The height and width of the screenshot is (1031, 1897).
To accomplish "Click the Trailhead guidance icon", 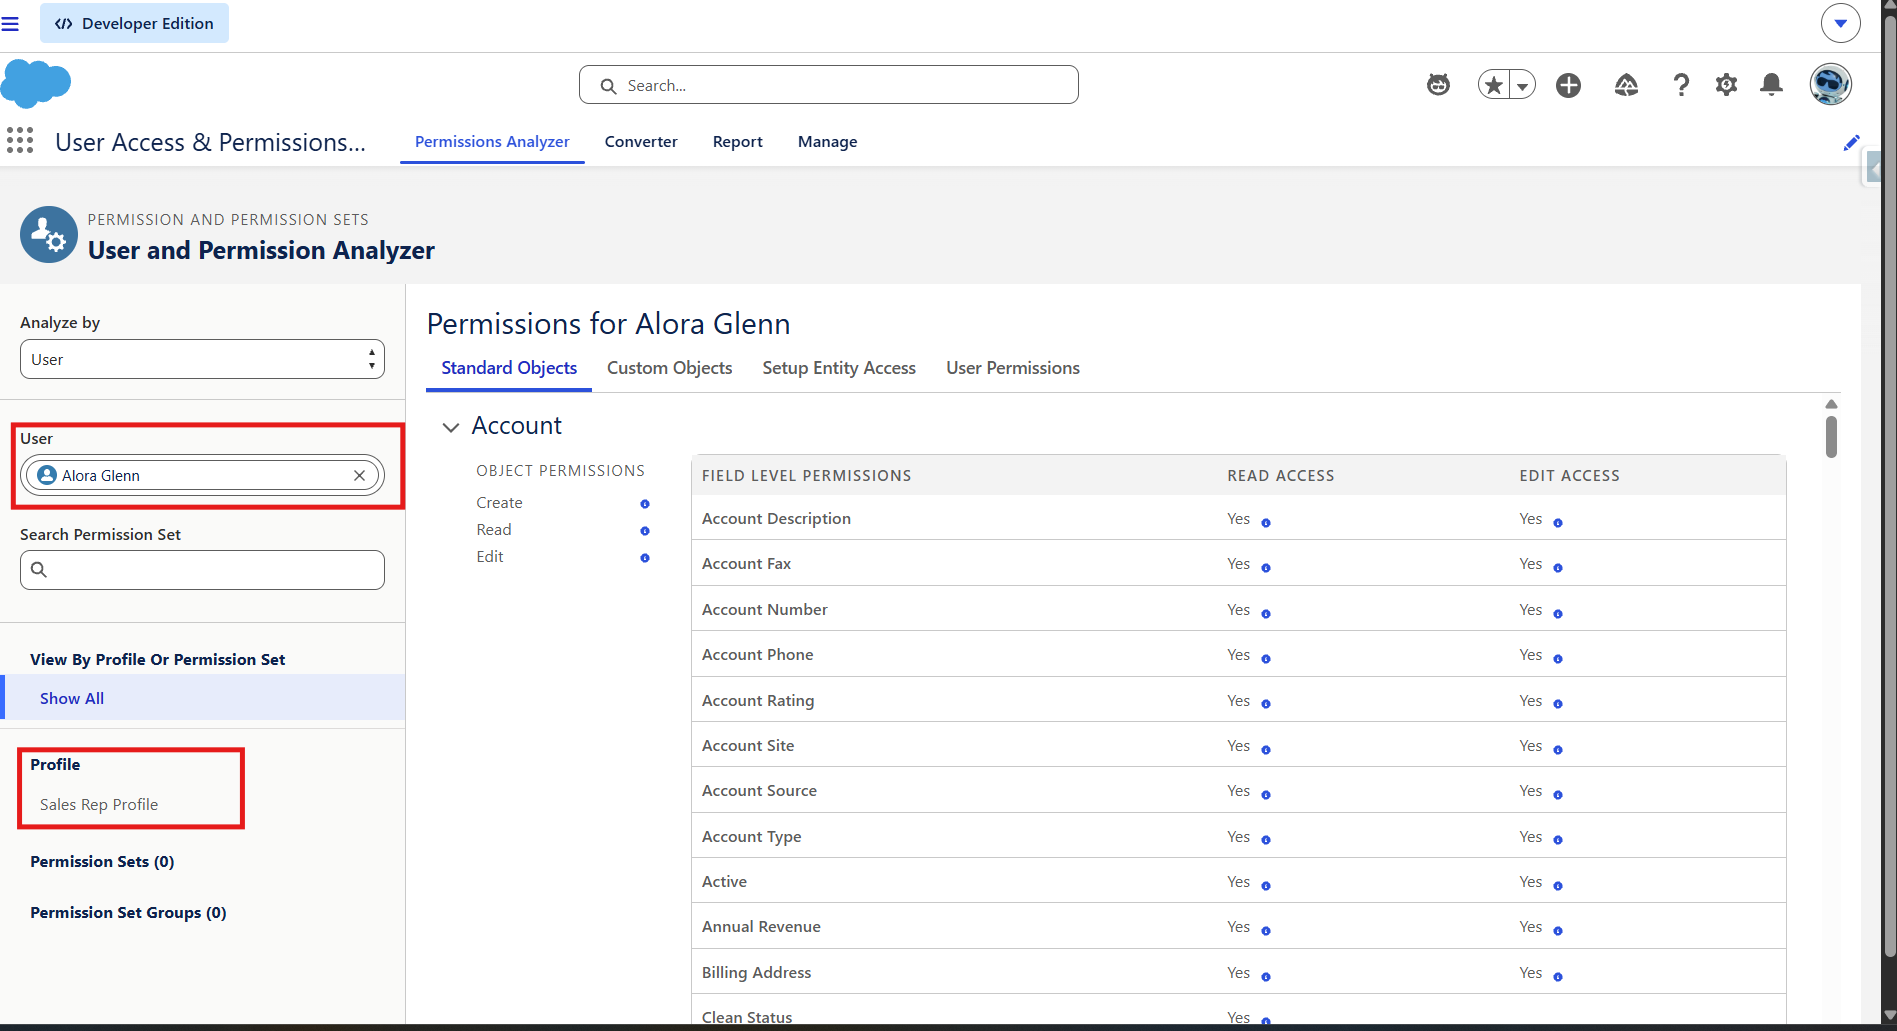I will pyautogui.click(x=1626, y=85).
